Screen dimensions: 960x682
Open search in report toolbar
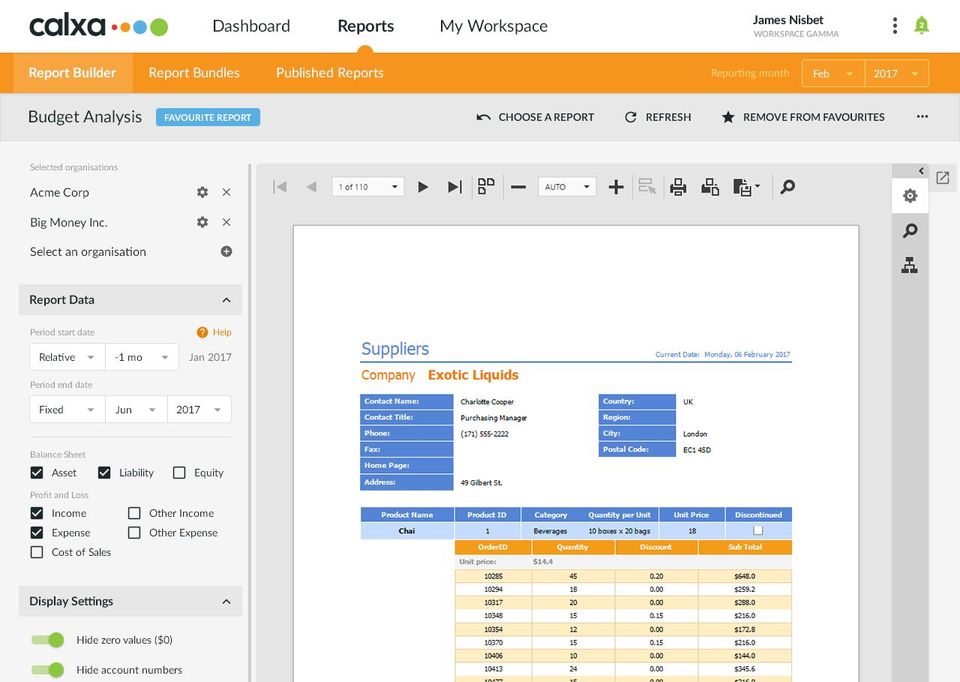click(x=788, y=187)
